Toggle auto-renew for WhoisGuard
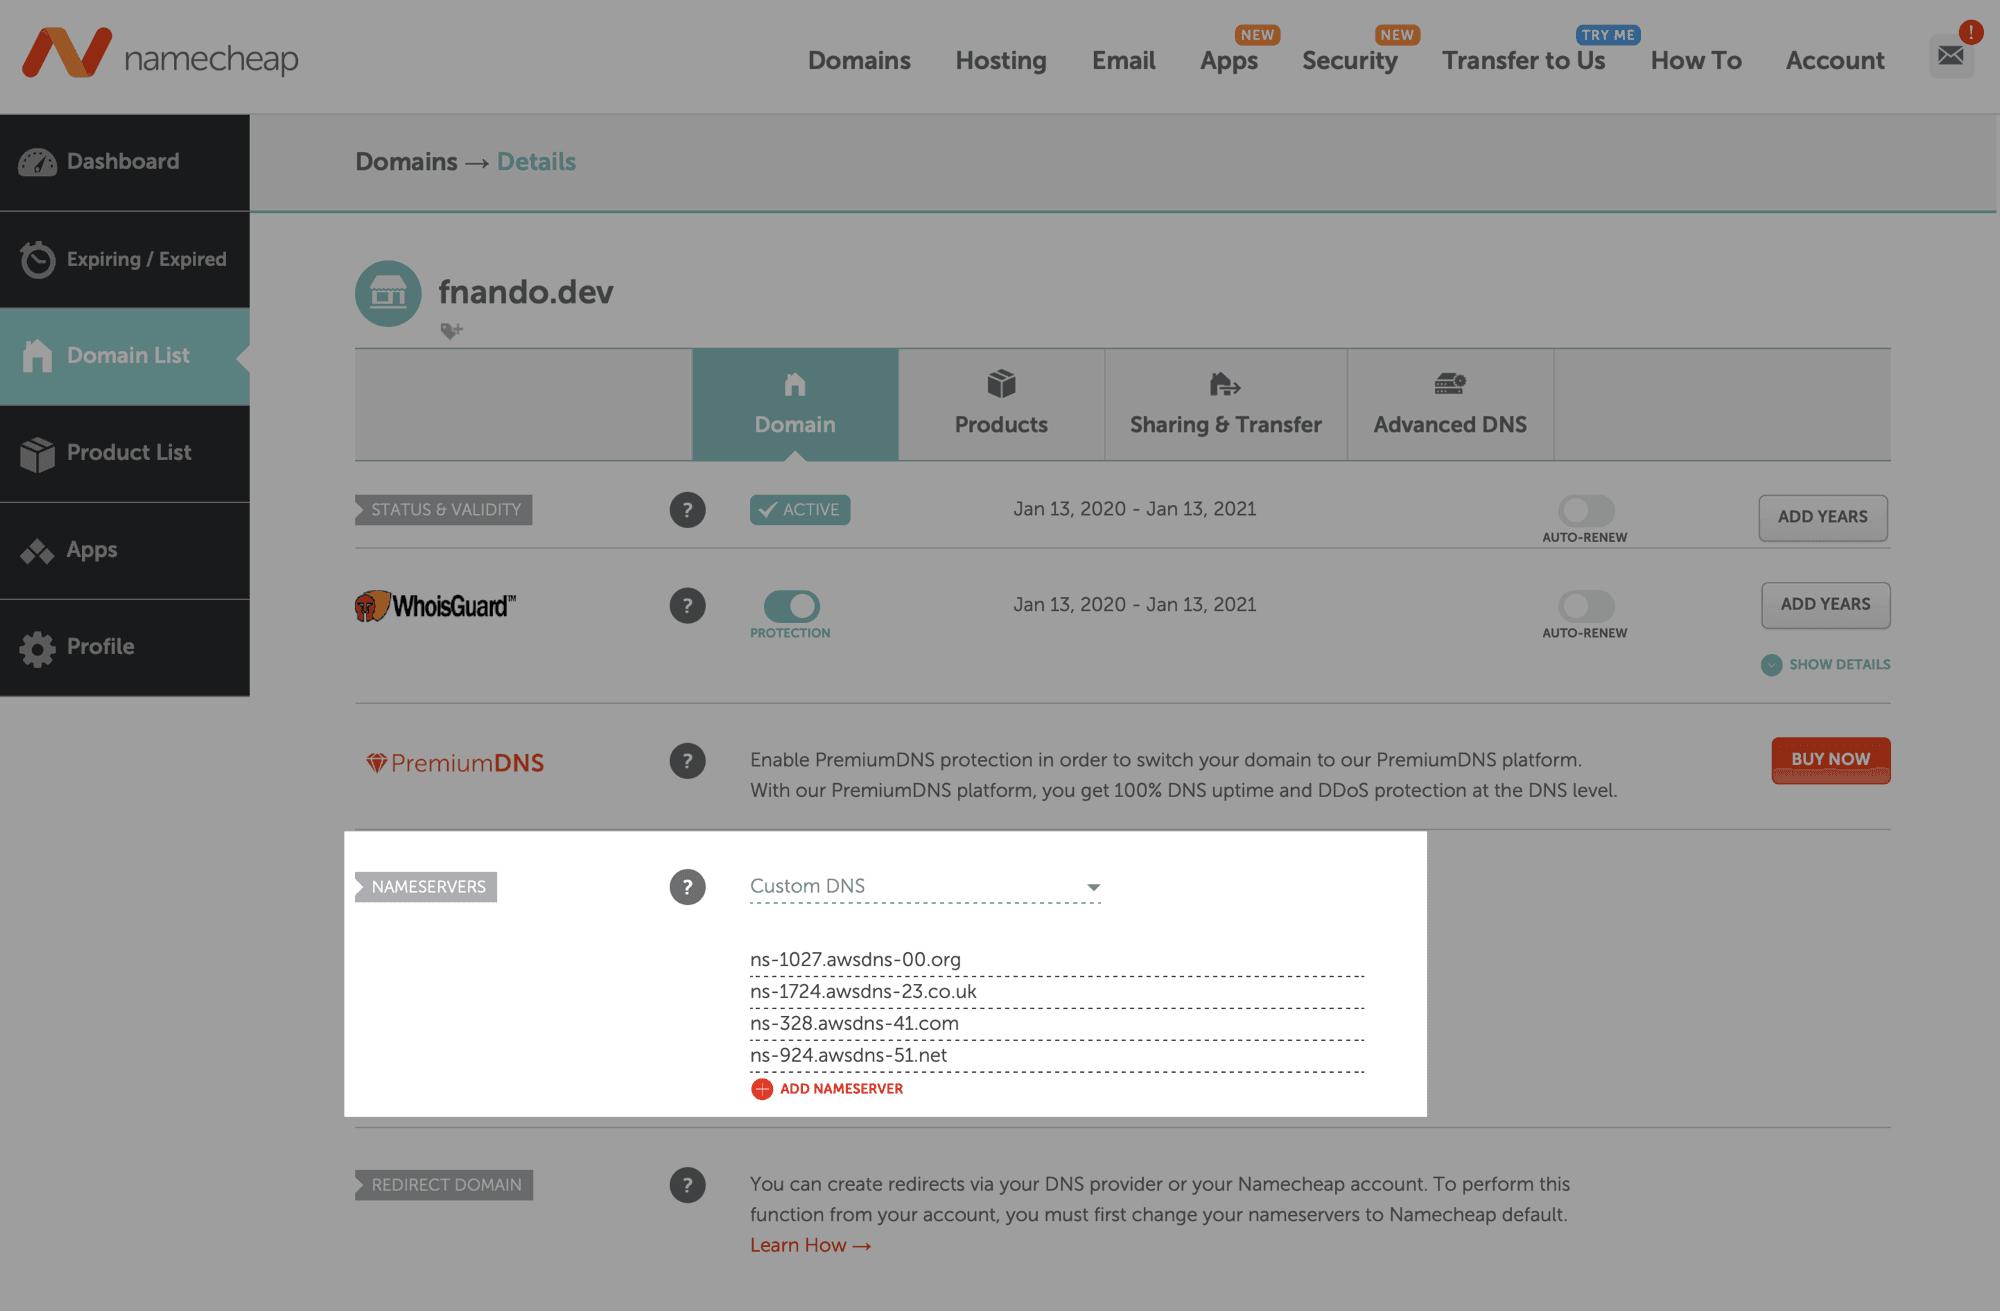 [x=1584, y=607]
